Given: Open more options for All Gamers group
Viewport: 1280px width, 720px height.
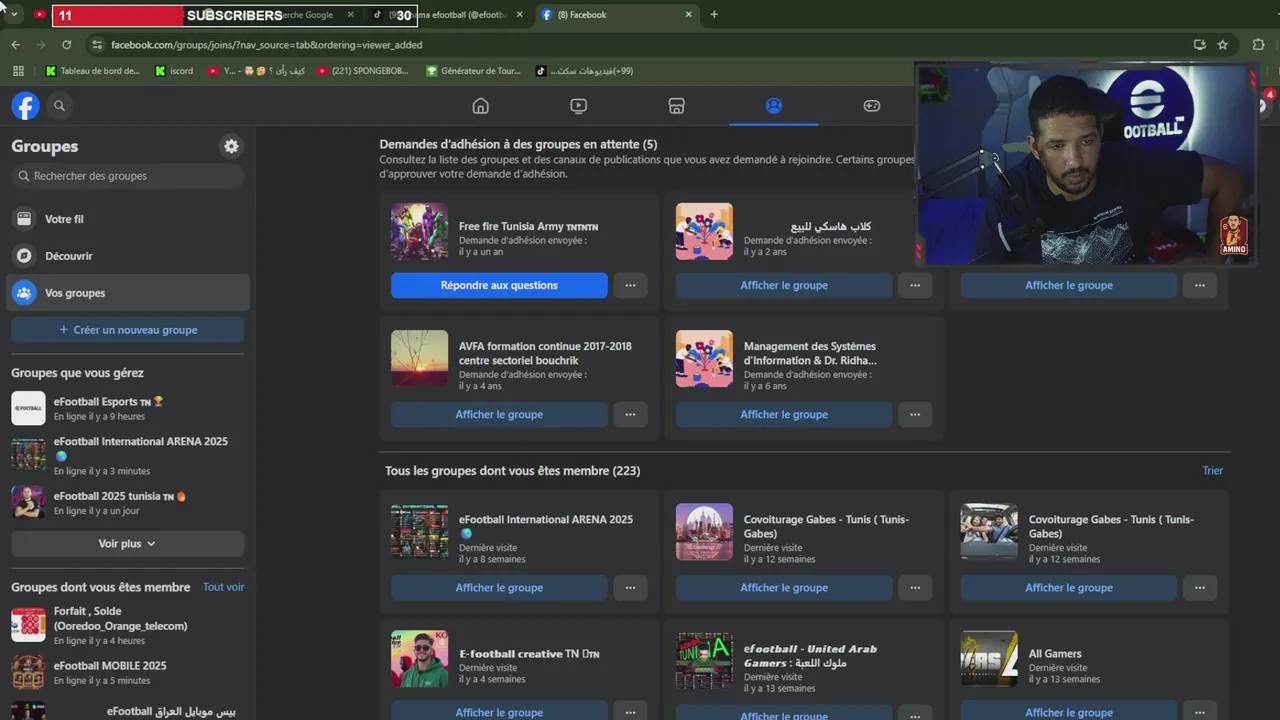Looking at the screenshot, I should (x=1200, y=712).
